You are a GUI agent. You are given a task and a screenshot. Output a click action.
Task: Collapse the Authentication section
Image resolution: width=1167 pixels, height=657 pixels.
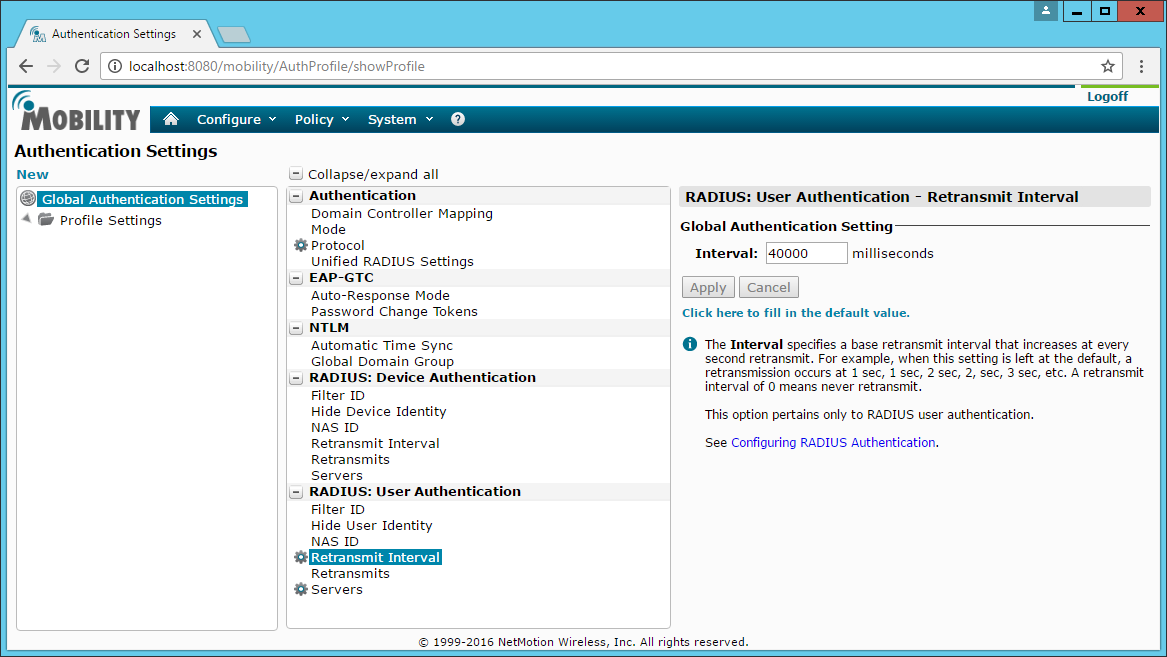click(x=296, y=196)
